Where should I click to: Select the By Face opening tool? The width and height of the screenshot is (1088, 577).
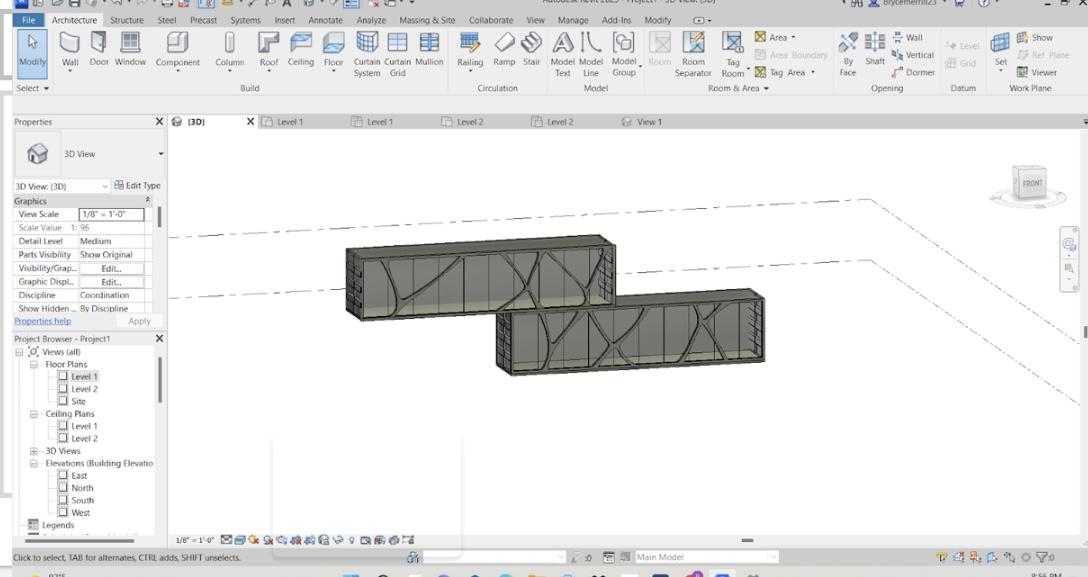848,54
